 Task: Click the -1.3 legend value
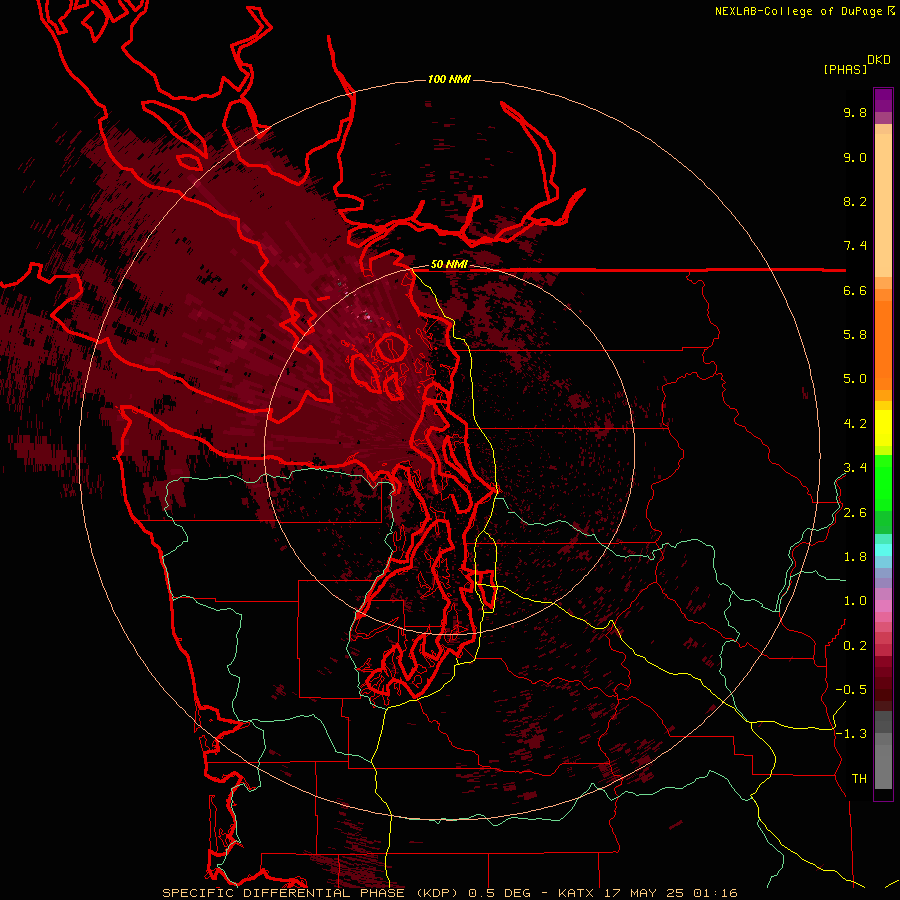pyautogui.click(x=851, y=734)
